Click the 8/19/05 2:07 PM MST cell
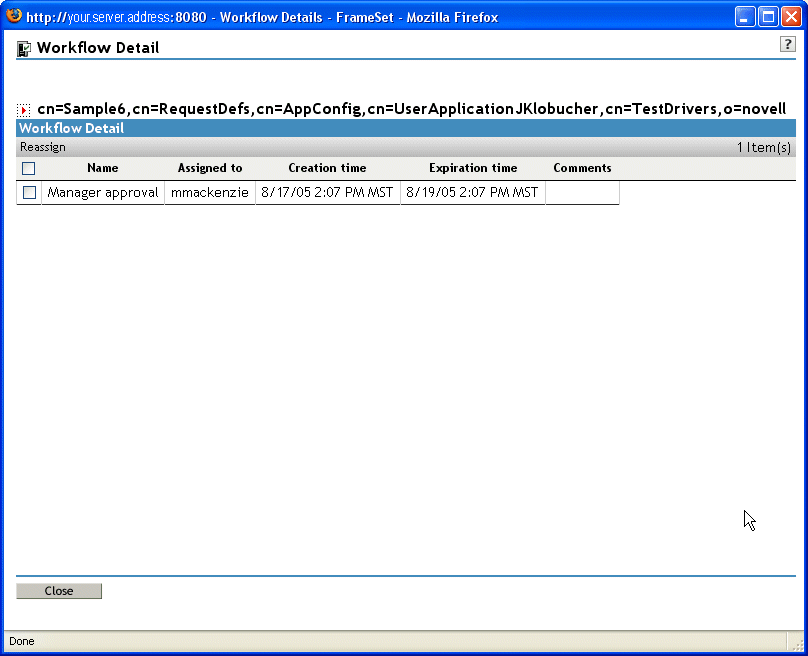Screen dimensions: 808x656 [473, 193]
